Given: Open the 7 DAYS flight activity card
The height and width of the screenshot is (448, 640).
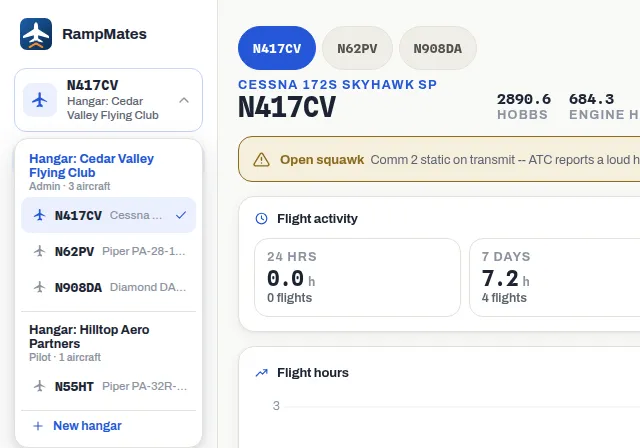Looking at the screenshot, I should point(555,277).
